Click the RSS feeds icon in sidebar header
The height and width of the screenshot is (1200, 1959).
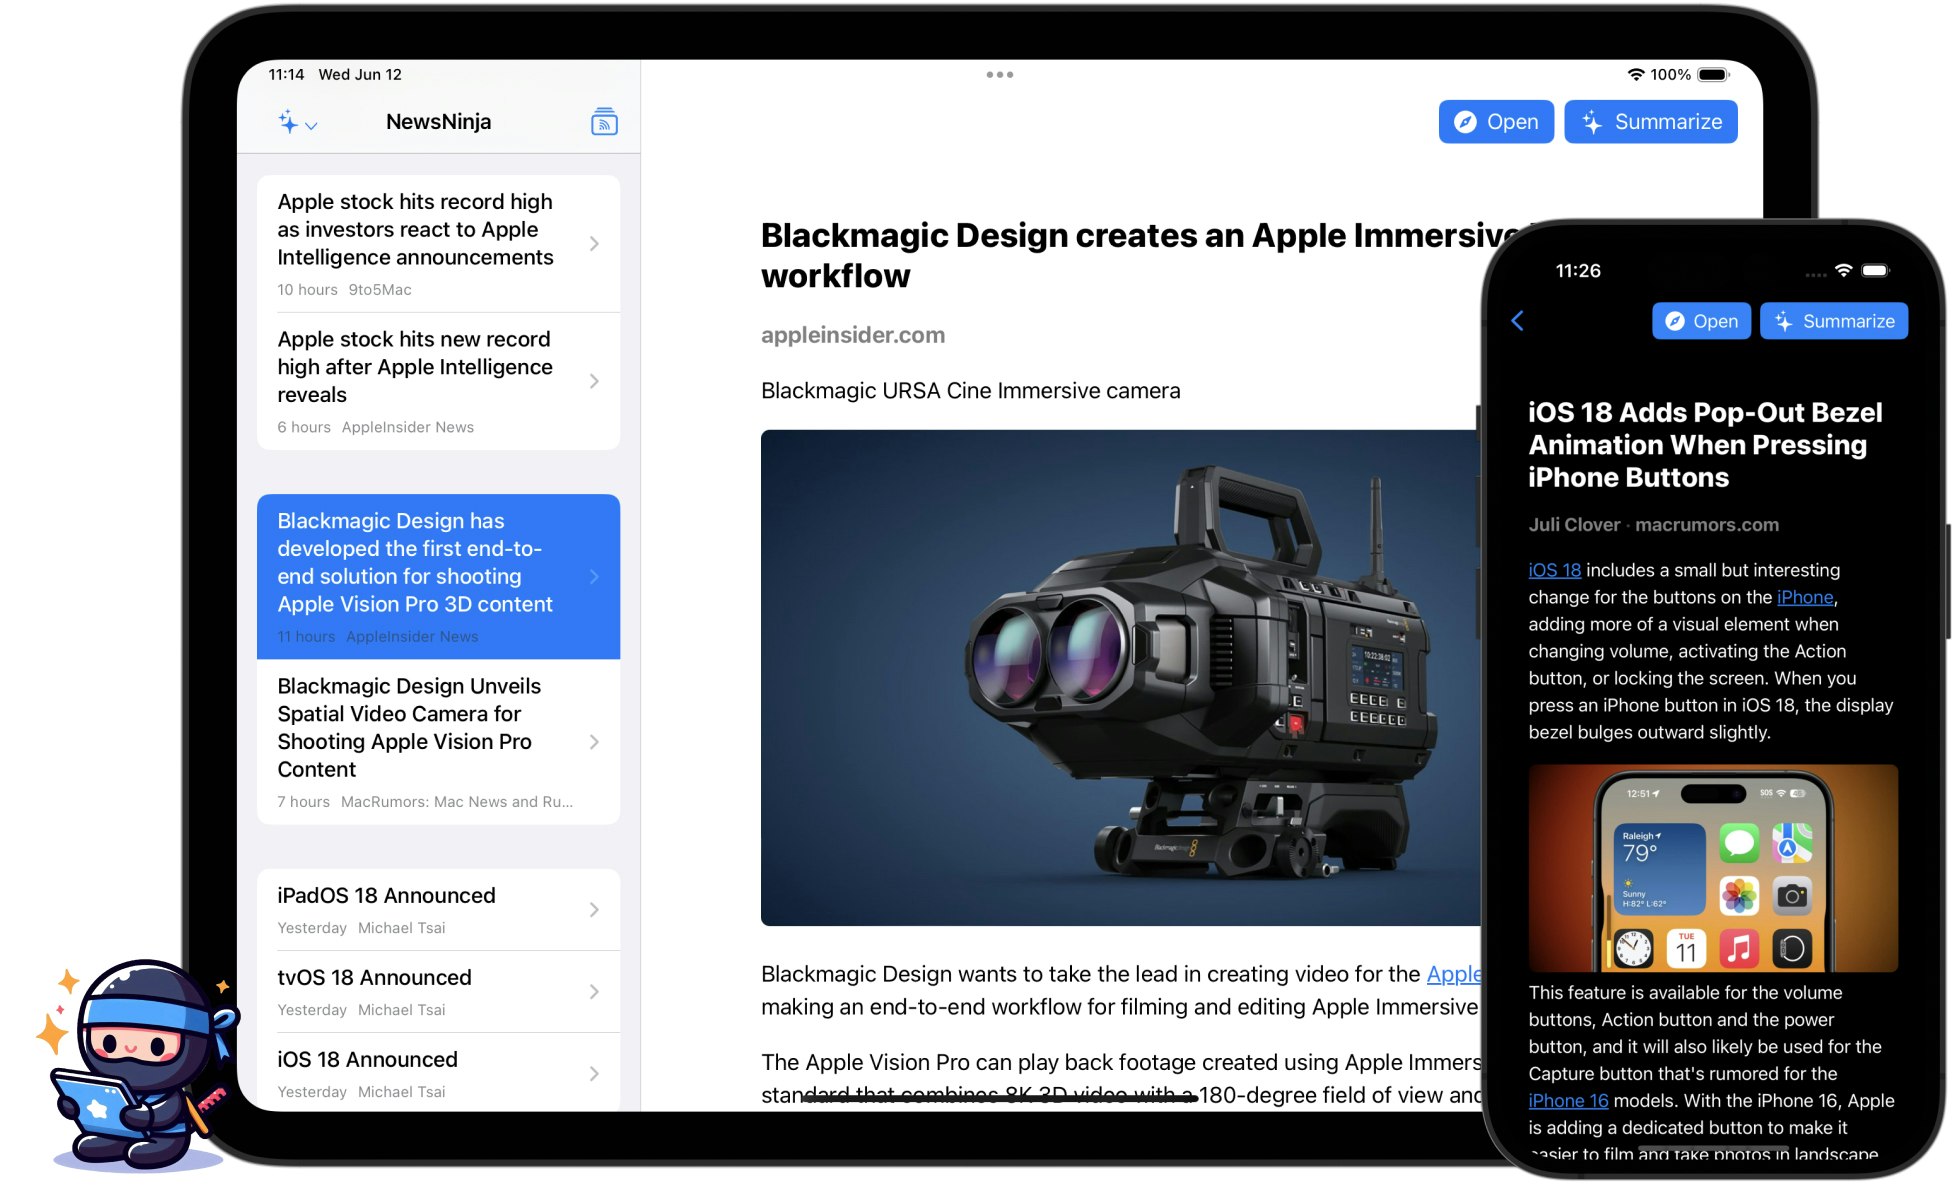(x=604, y=122)
